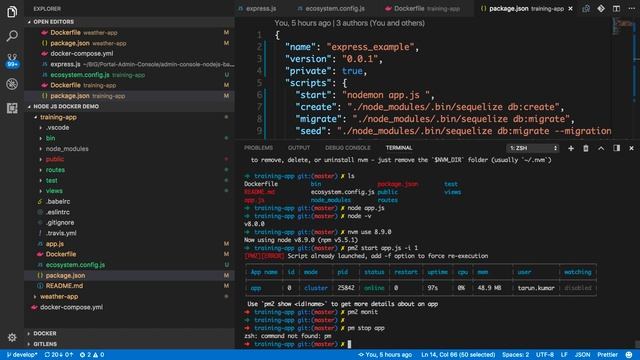Expand the GITLENS section
Screen dimensions: 640x360
click(129, 344)
